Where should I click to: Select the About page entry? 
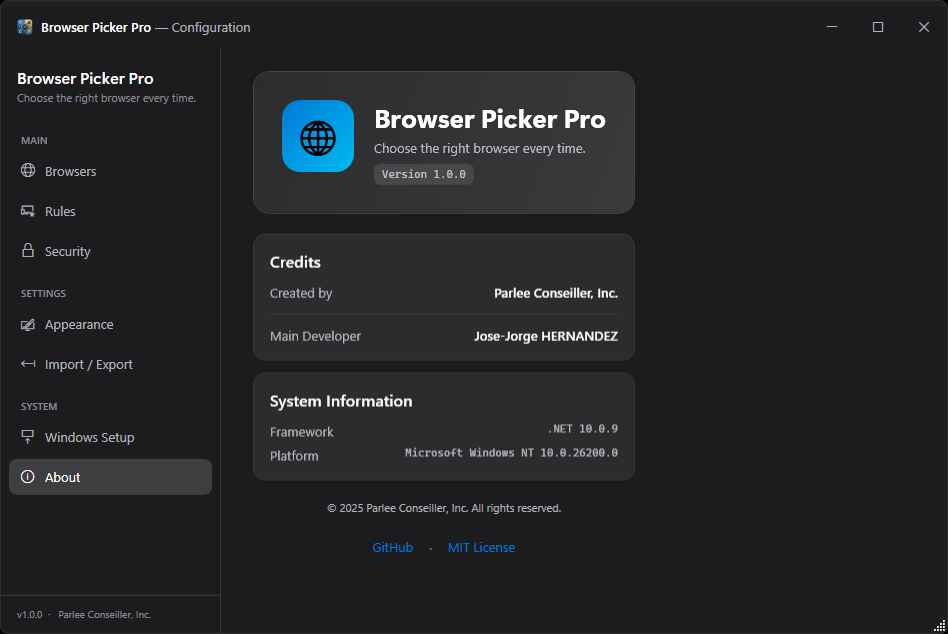click(111, 477)
